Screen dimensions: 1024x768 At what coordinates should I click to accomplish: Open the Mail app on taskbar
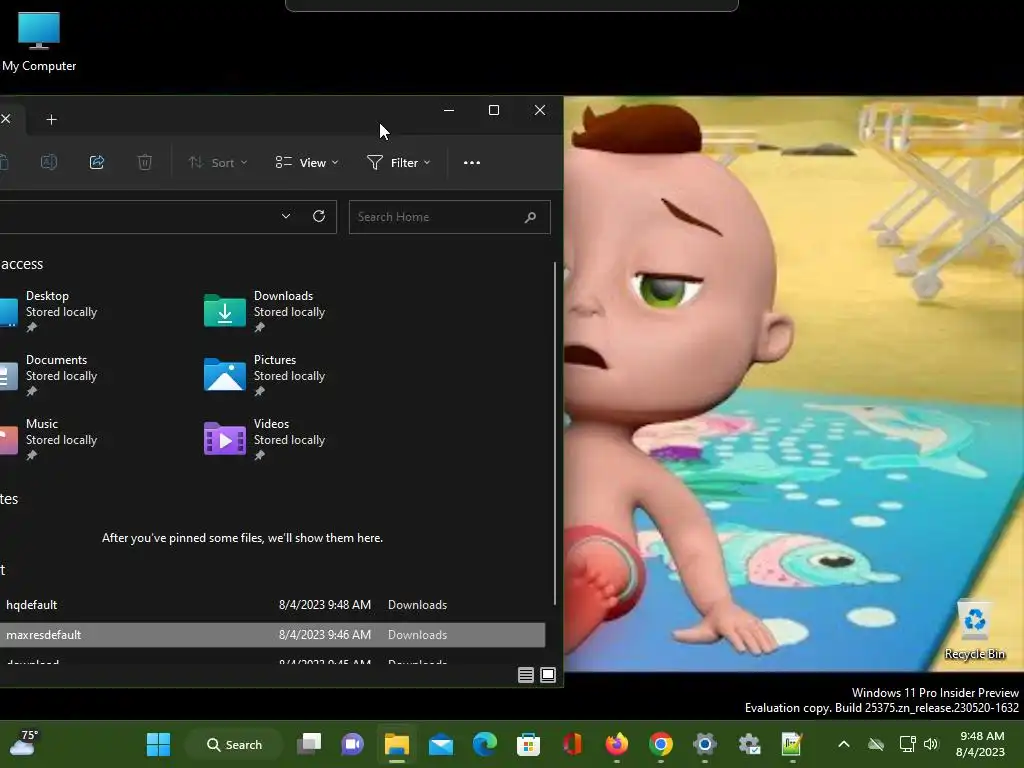[x=441, y=744]
